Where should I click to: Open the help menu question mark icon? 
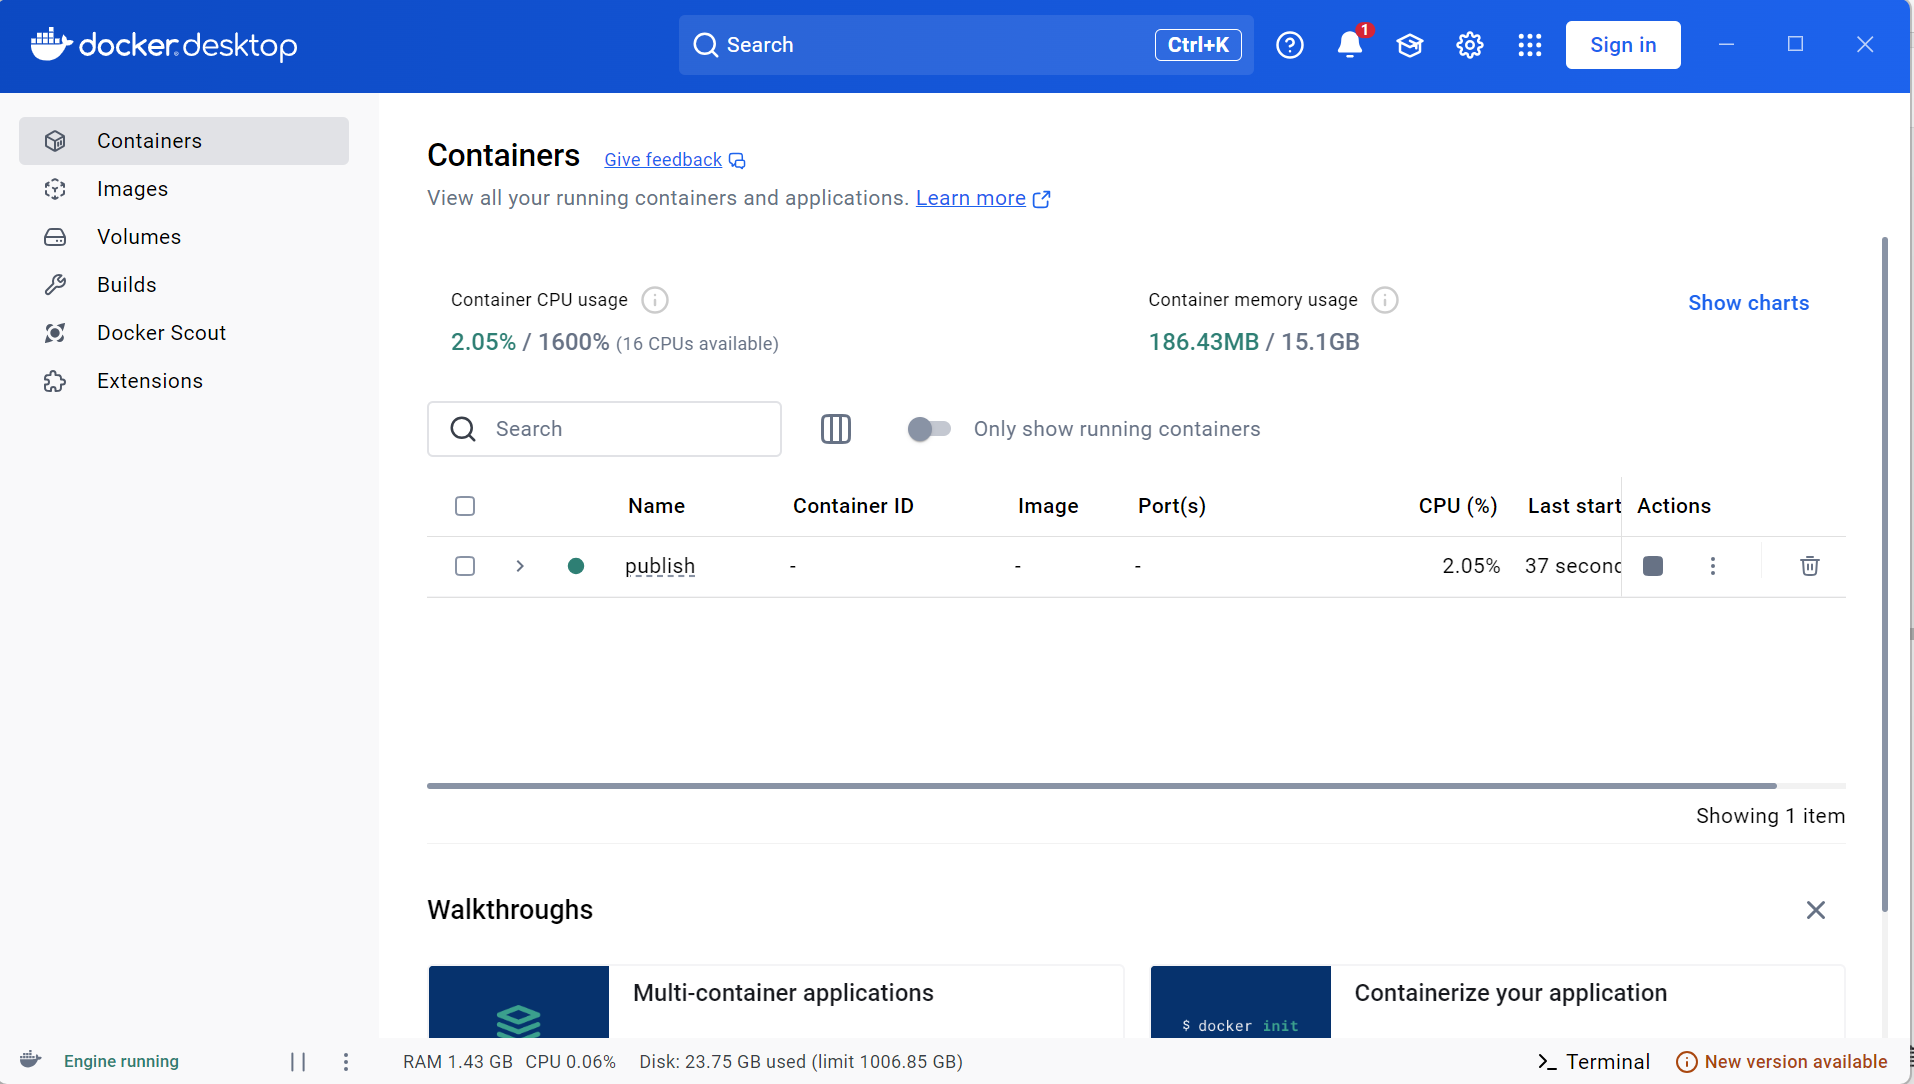point(1290,45)
